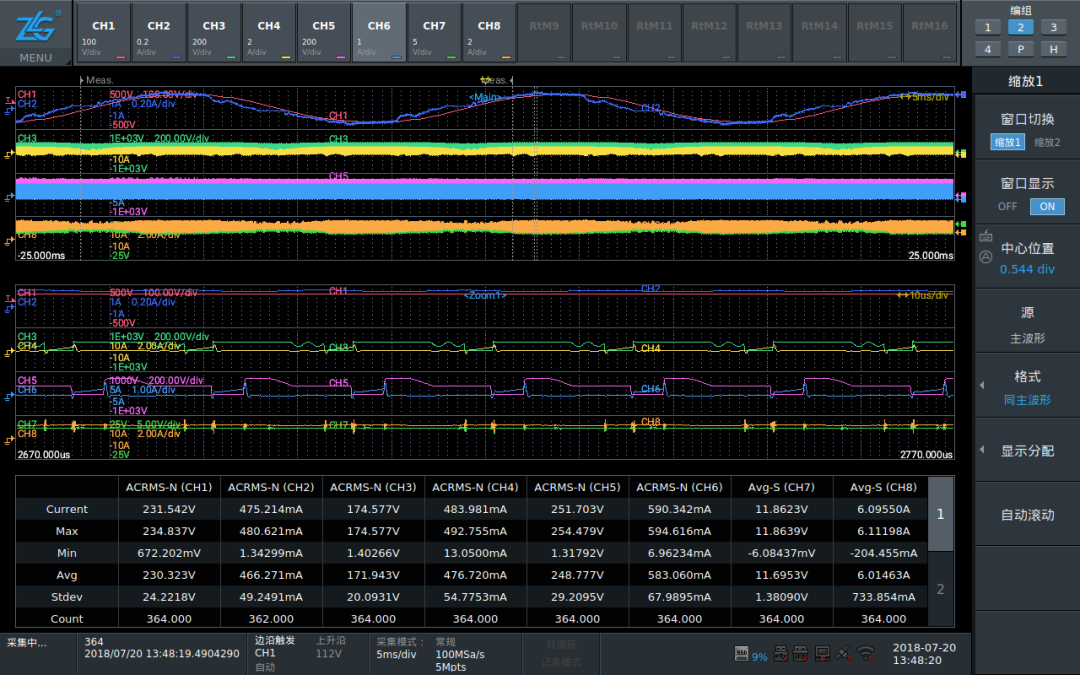1080x675 pixels.
Task: Click the SSD storage status icon
Action: [742, 654]
